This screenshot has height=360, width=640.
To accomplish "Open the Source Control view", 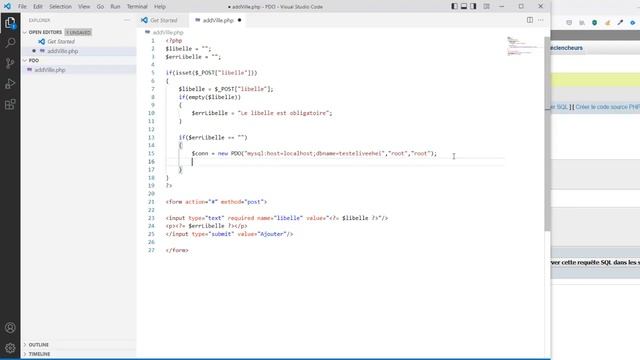I will pyautogui.click(x=10, y=63).
